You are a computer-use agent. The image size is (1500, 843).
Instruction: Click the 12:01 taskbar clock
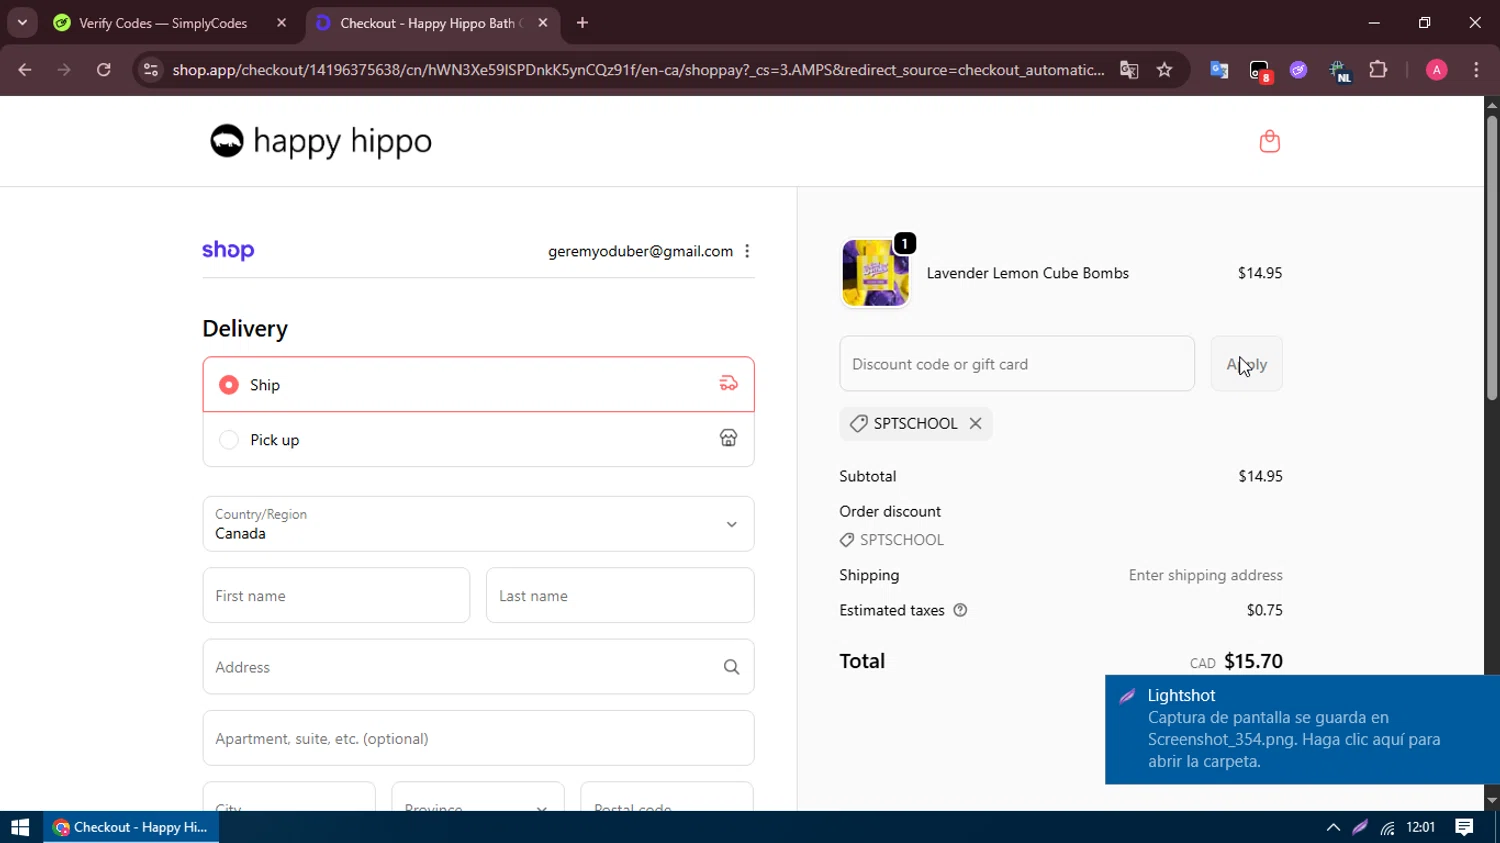(1421, 827)
